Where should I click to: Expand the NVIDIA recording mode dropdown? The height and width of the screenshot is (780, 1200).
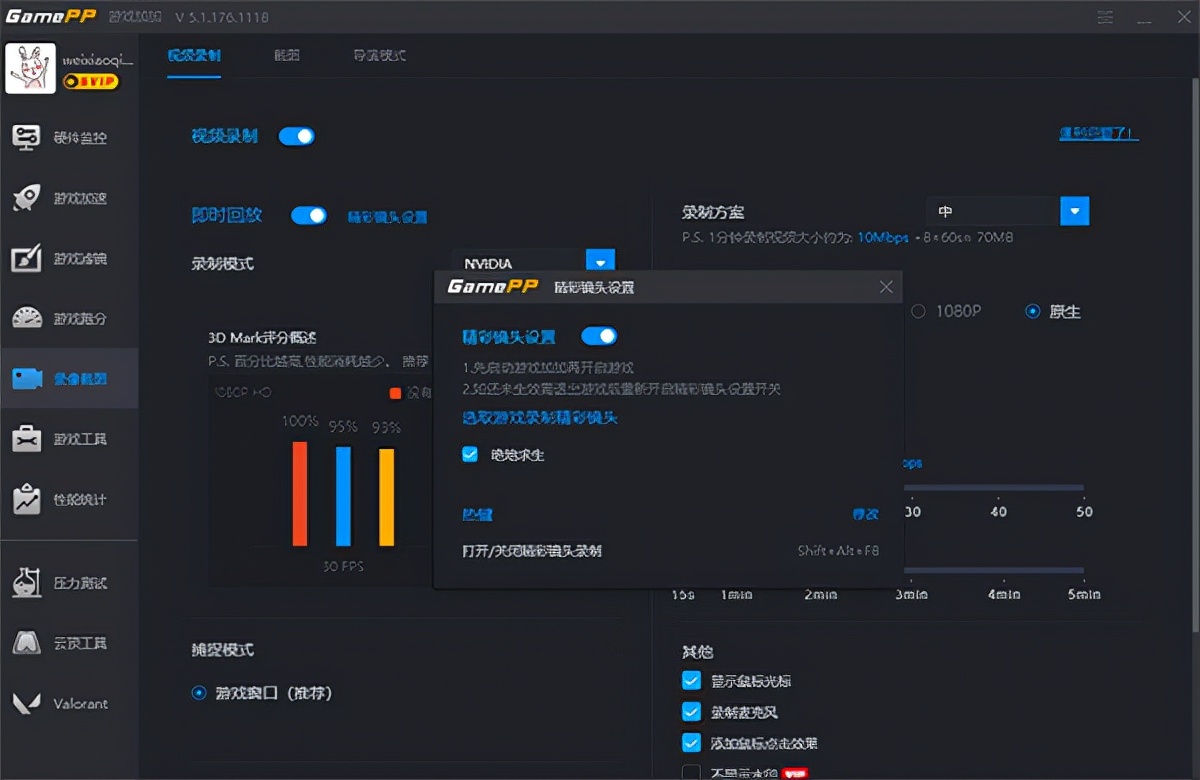(600, 263)
